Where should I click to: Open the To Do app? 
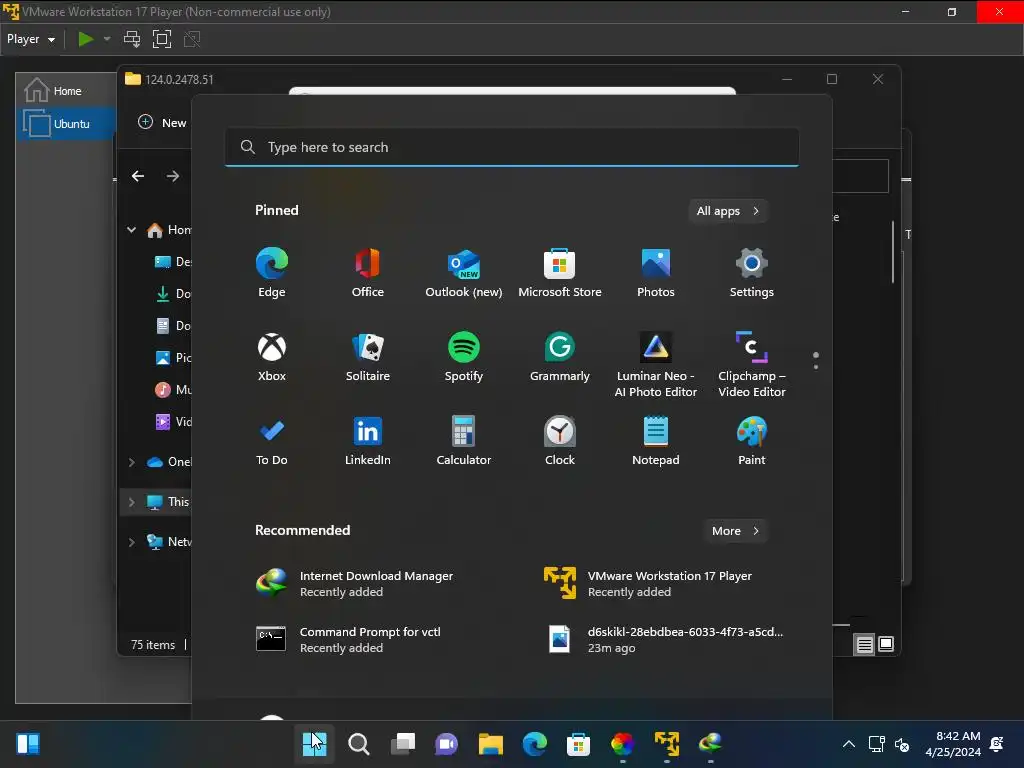pyautogui.click(x=272, y=441)
